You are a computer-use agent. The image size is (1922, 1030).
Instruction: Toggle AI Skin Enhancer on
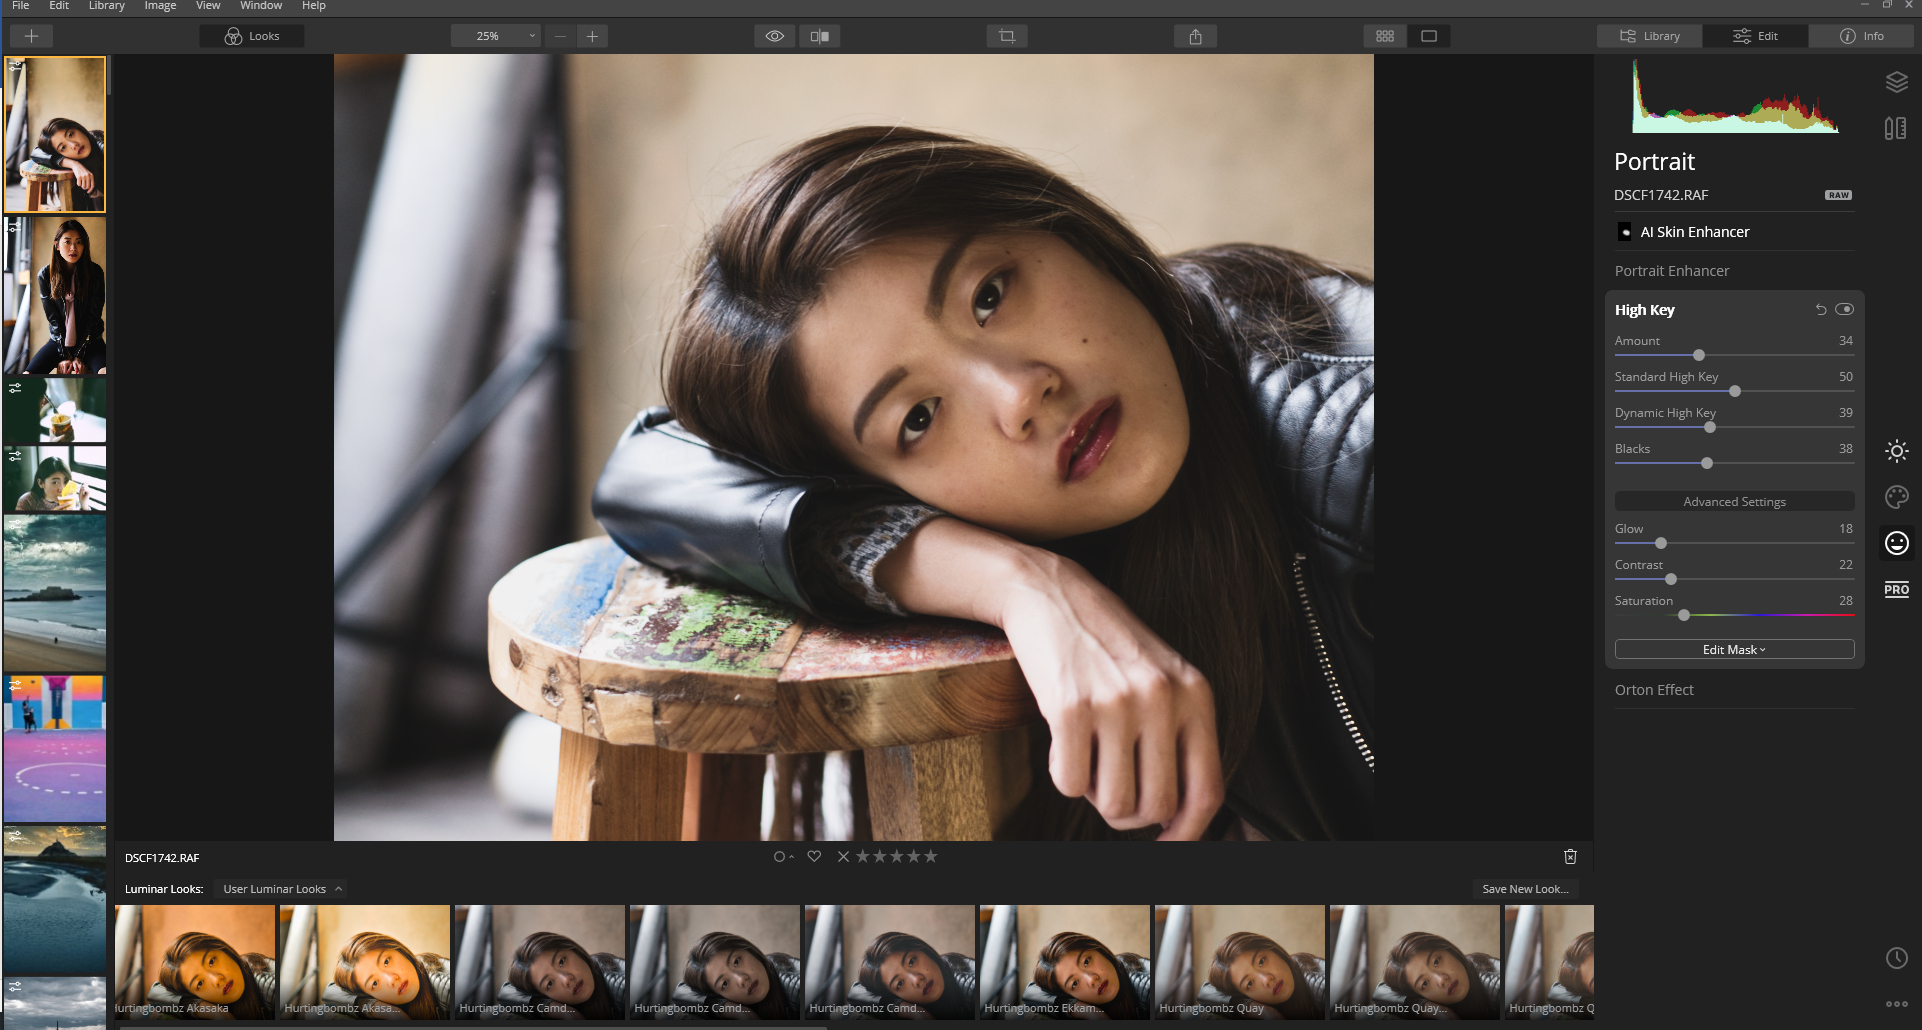[1624, 231]
